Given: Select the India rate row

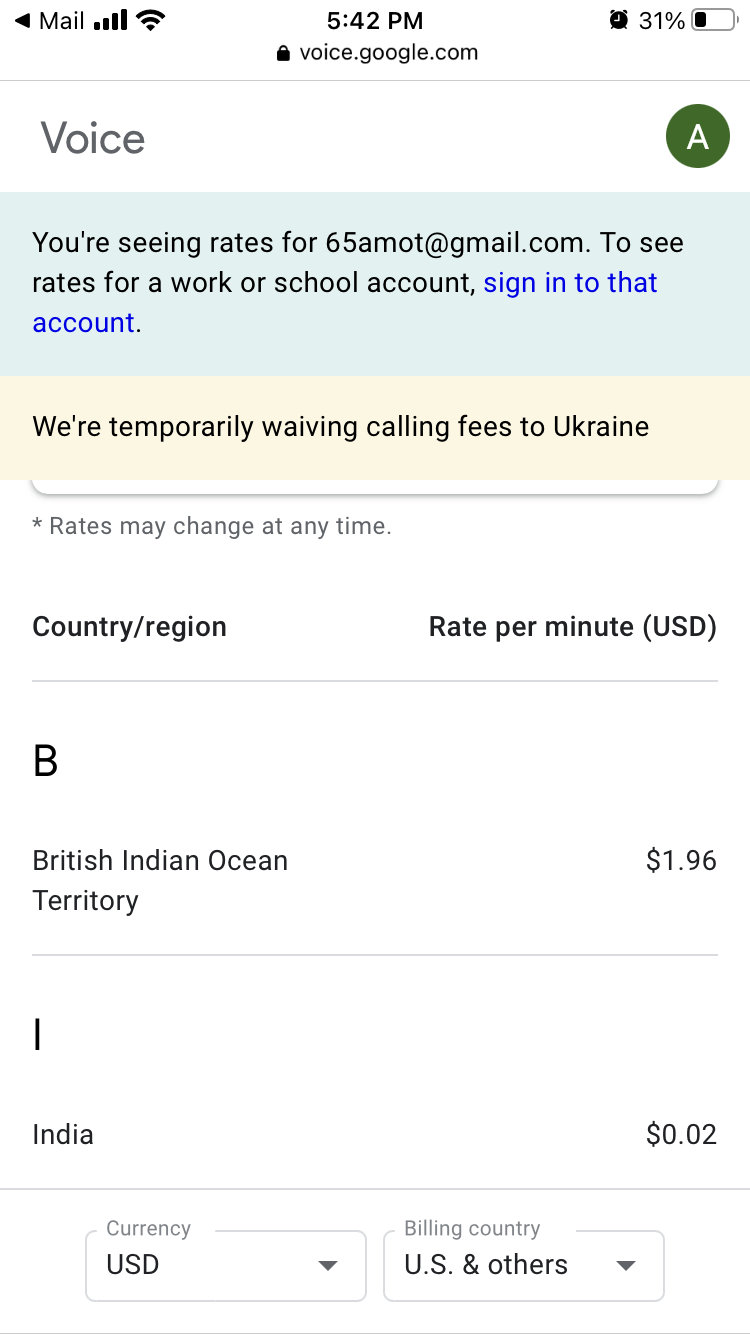Looking at the screenshot, I should point(375,1134).
